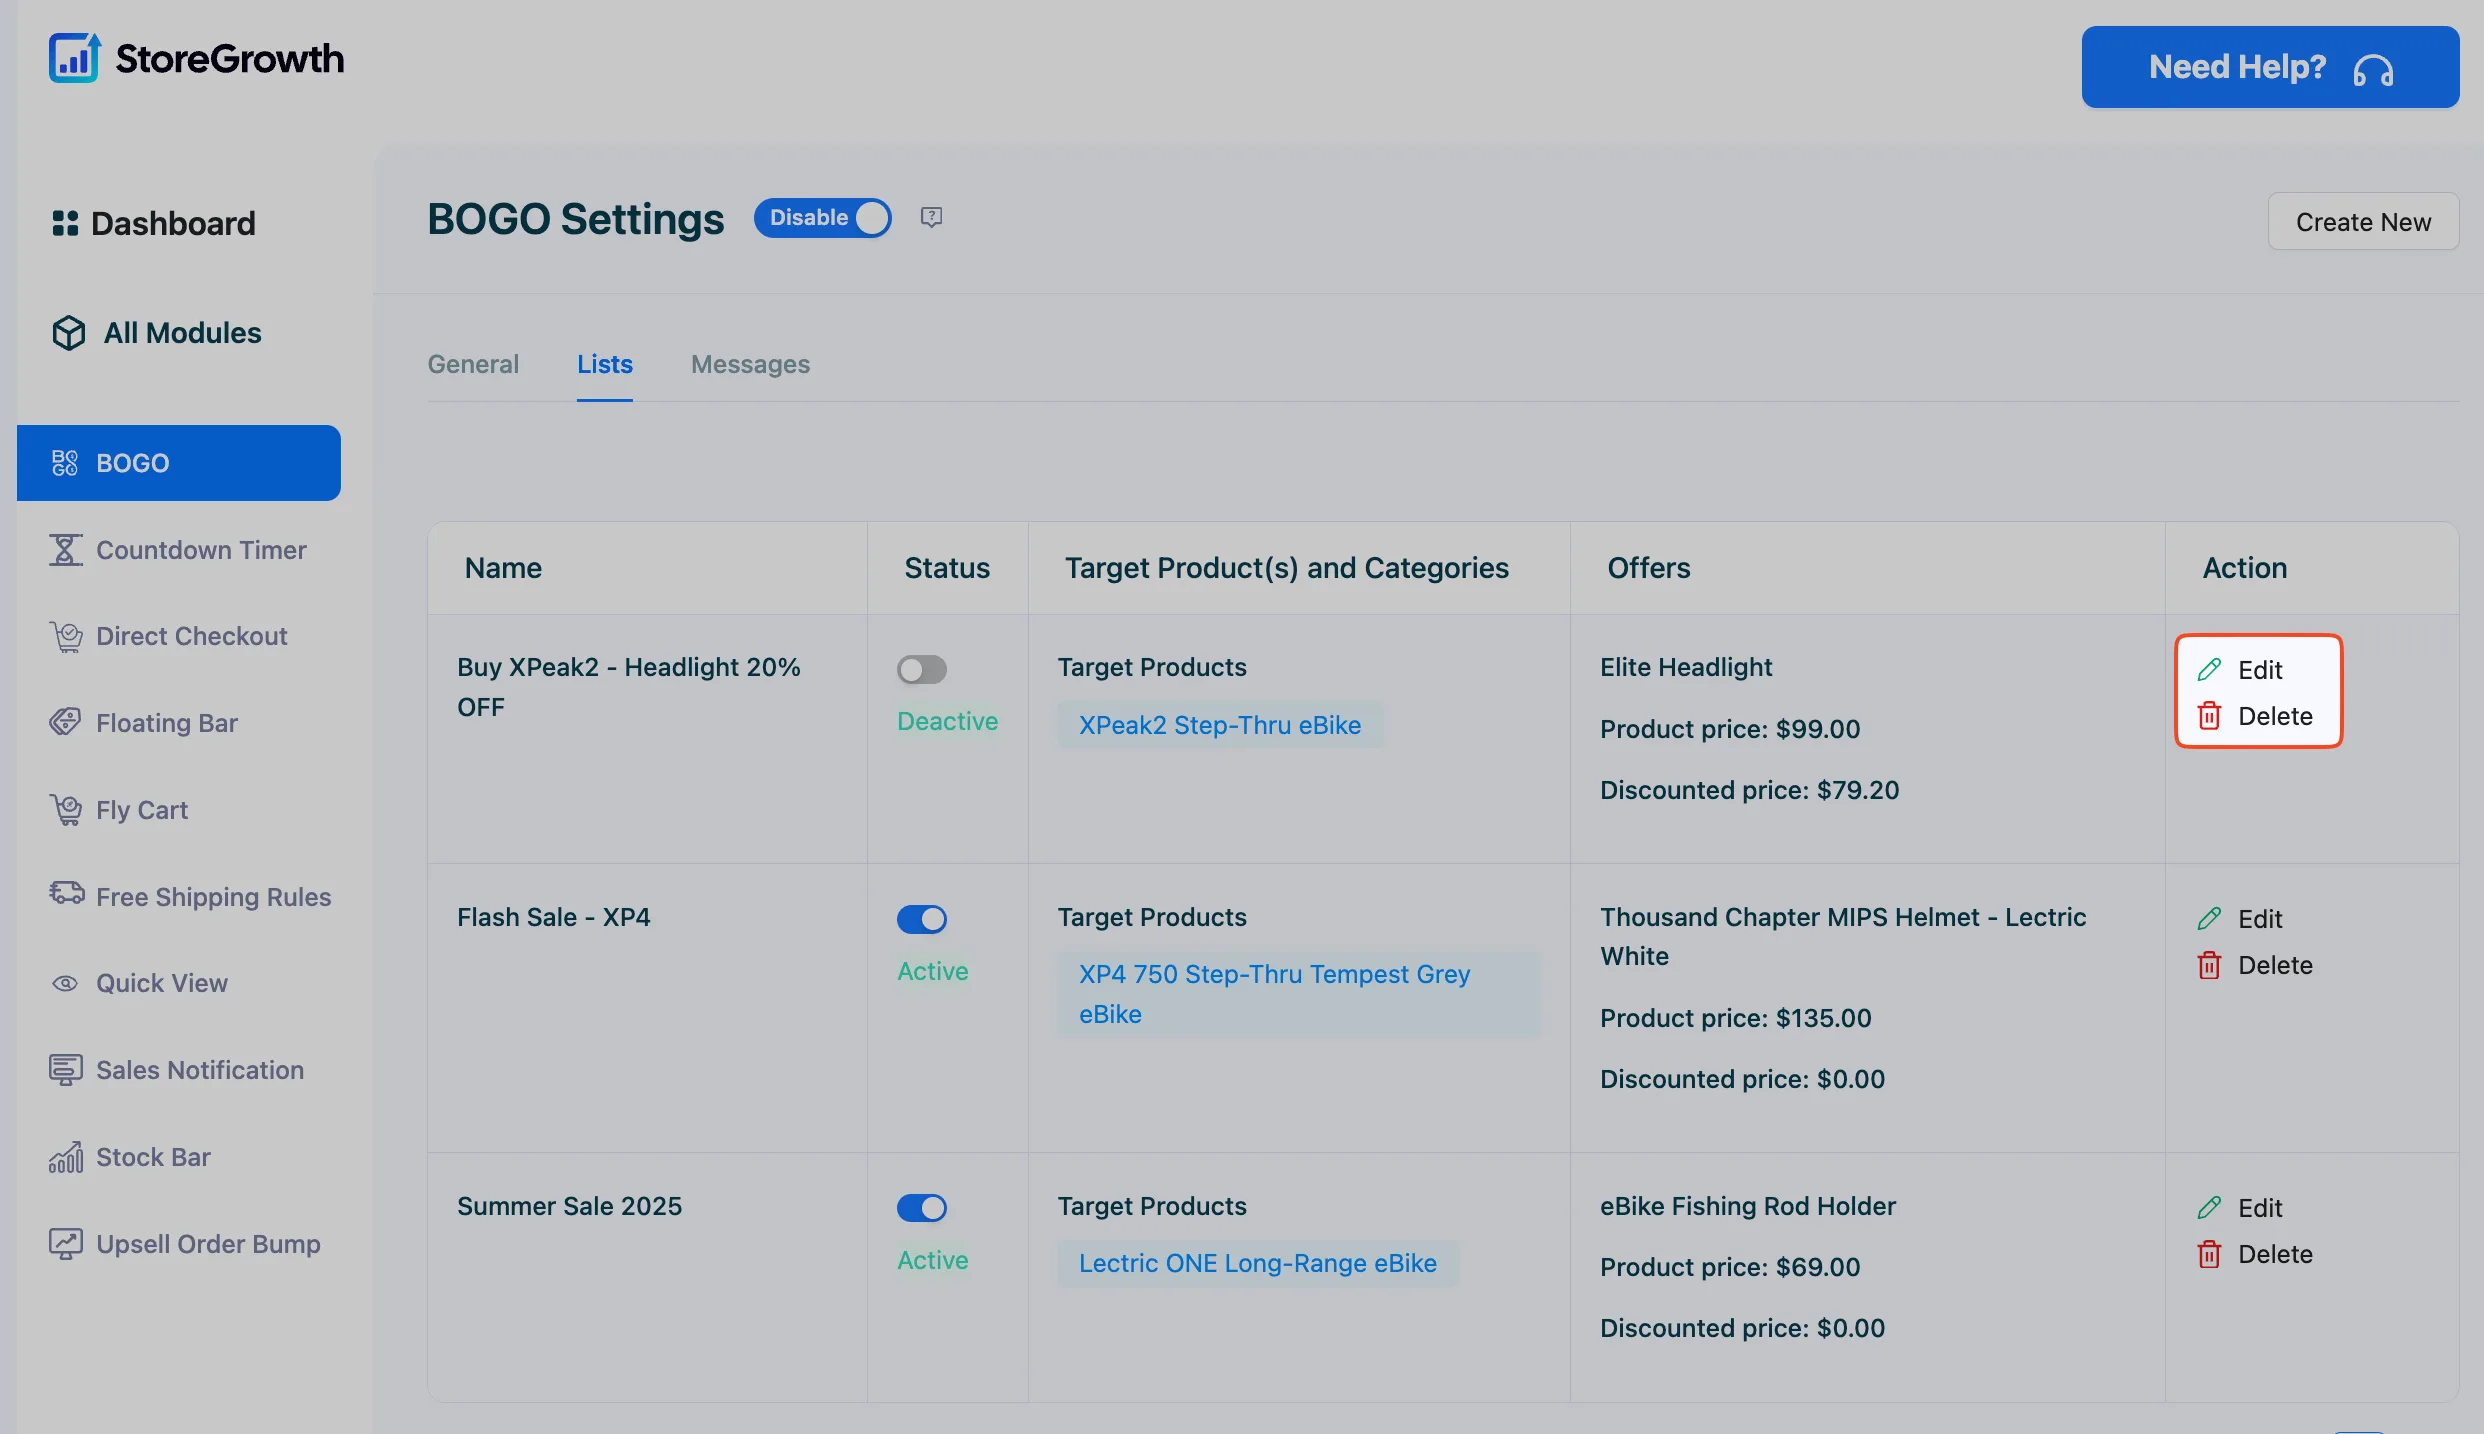Open the XPeak2 Step-Thru eBike product link

(1219, 725)
